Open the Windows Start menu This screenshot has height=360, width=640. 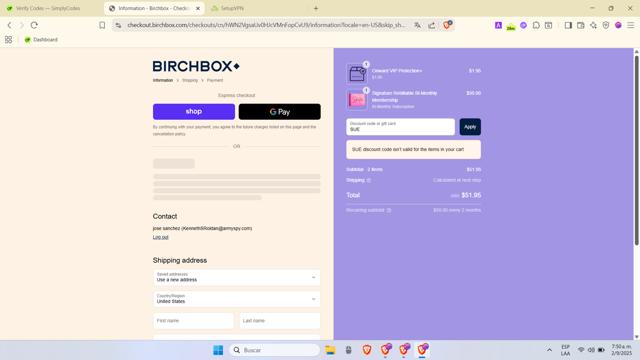218,350
